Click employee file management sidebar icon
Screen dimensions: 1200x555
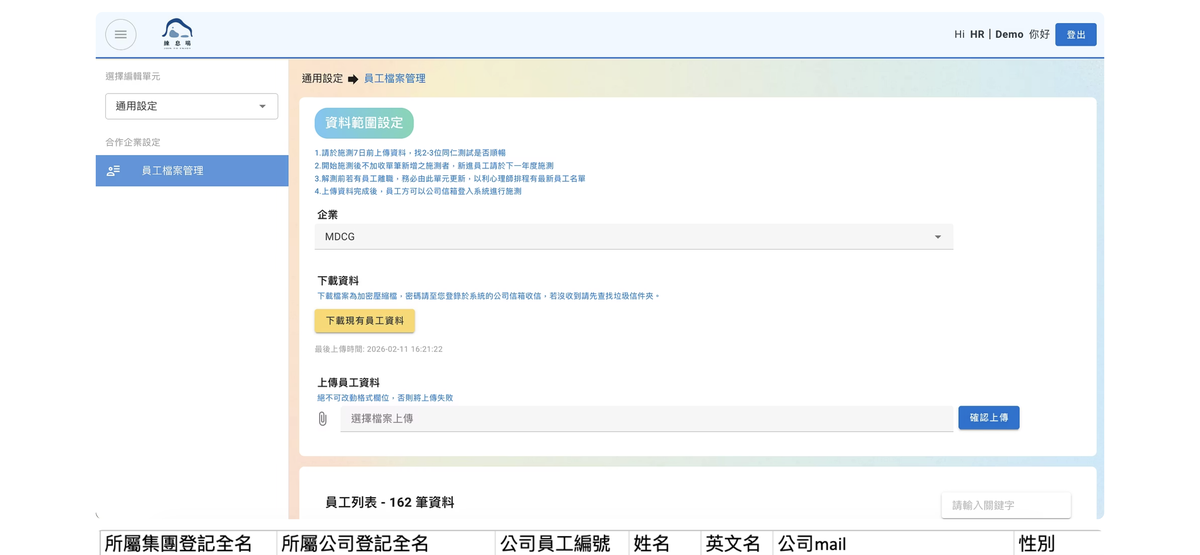pos(114,171)
